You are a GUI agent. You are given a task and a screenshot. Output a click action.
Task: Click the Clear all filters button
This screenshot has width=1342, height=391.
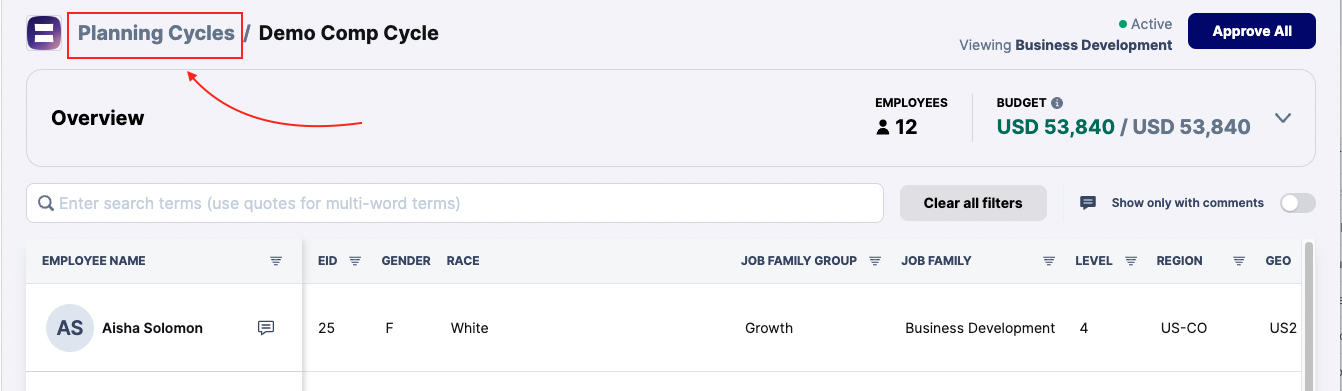(x=973, y=203)
